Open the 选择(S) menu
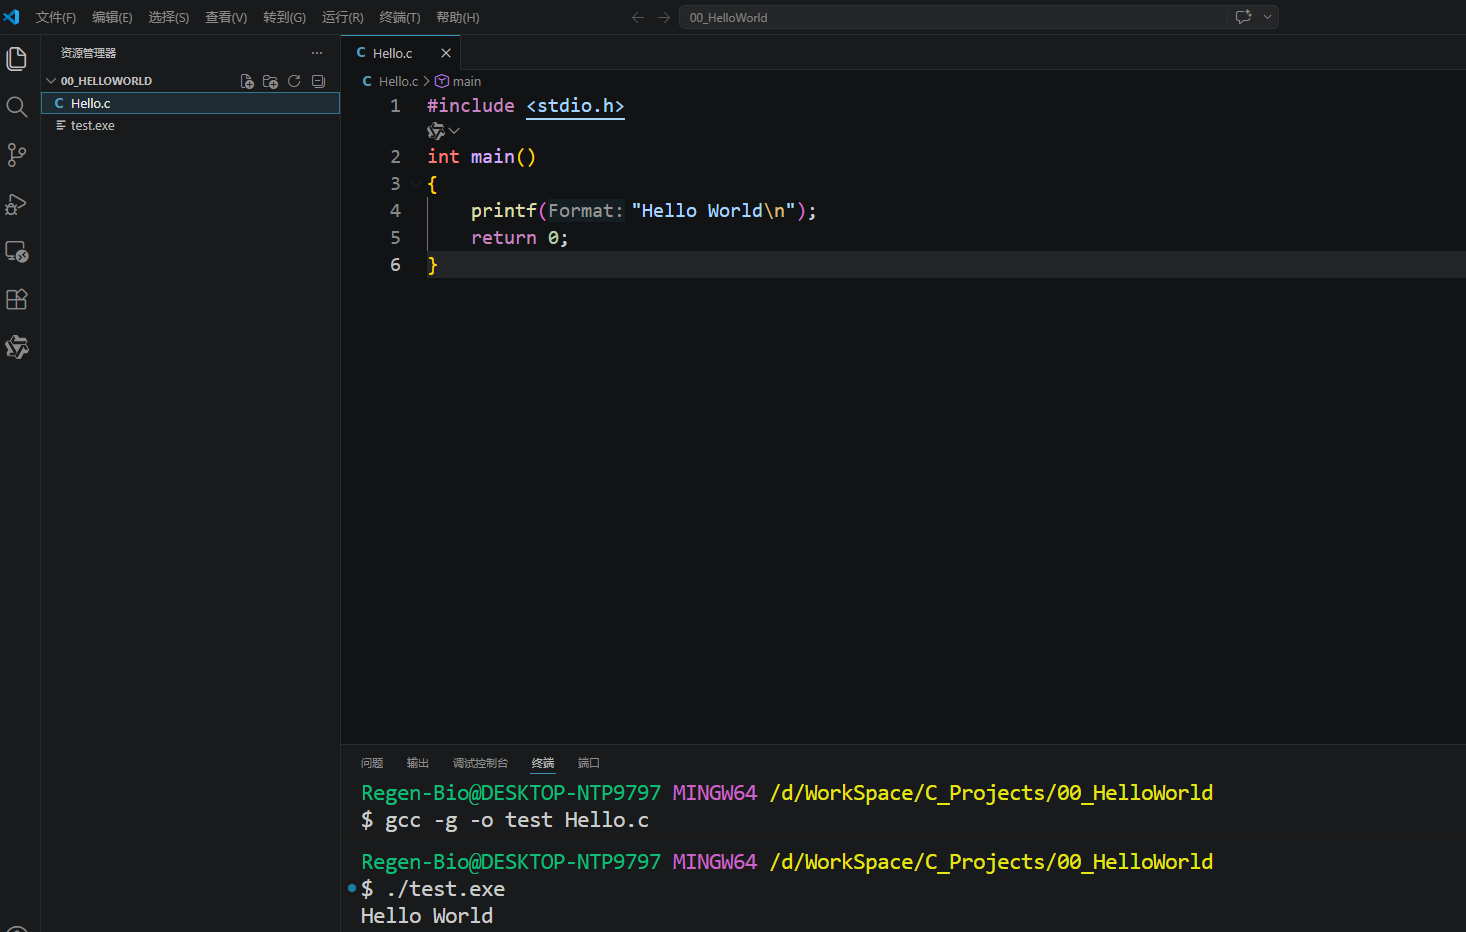This screenshot has height=932, width=1466. [169, 17]
